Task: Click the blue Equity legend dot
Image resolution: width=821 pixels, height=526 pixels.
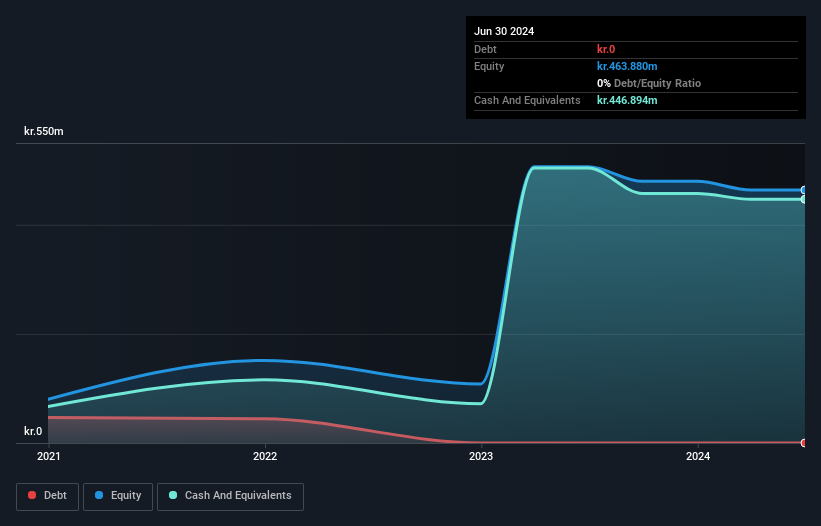Action: [99, 495]
